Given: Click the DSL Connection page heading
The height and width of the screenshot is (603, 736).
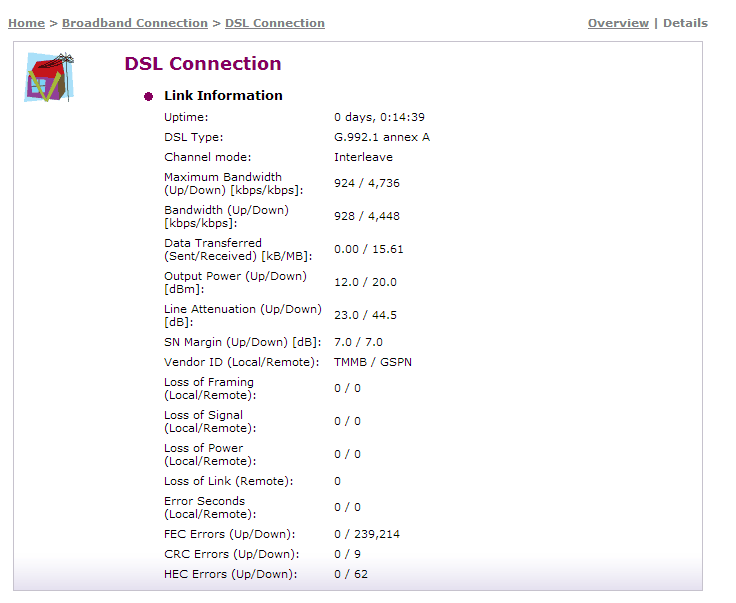Looking at the screenshot, I should click(x=203, y=63).
